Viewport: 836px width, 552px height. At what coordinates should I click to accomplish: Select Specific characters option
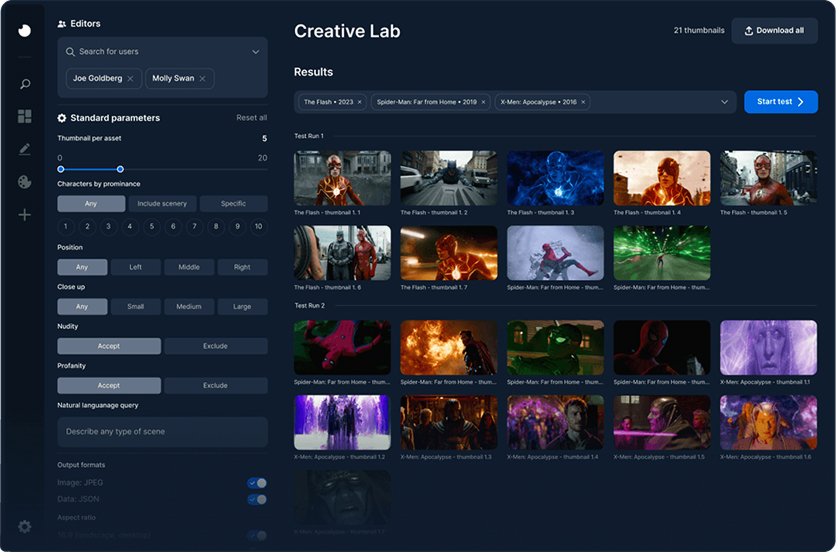click(234, 204)
